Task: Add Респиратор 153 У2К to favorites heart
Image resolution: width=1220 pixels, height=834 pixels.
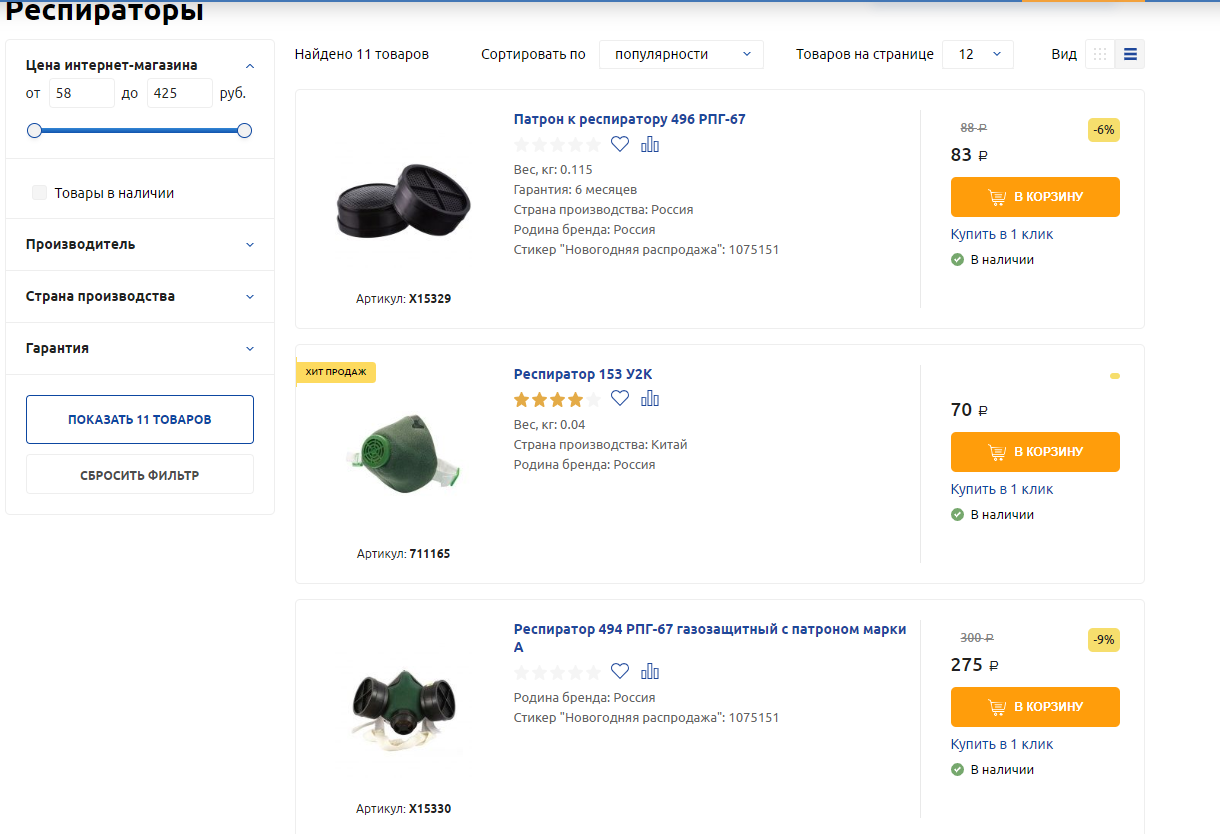Action: point(620,398)
